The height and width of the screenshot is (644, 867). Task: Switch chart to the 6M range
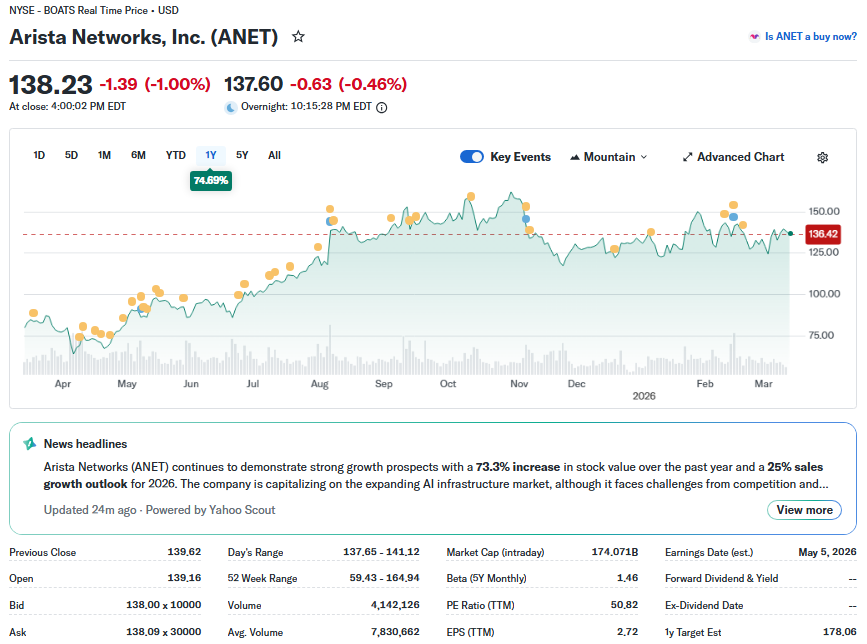[138, 155]
